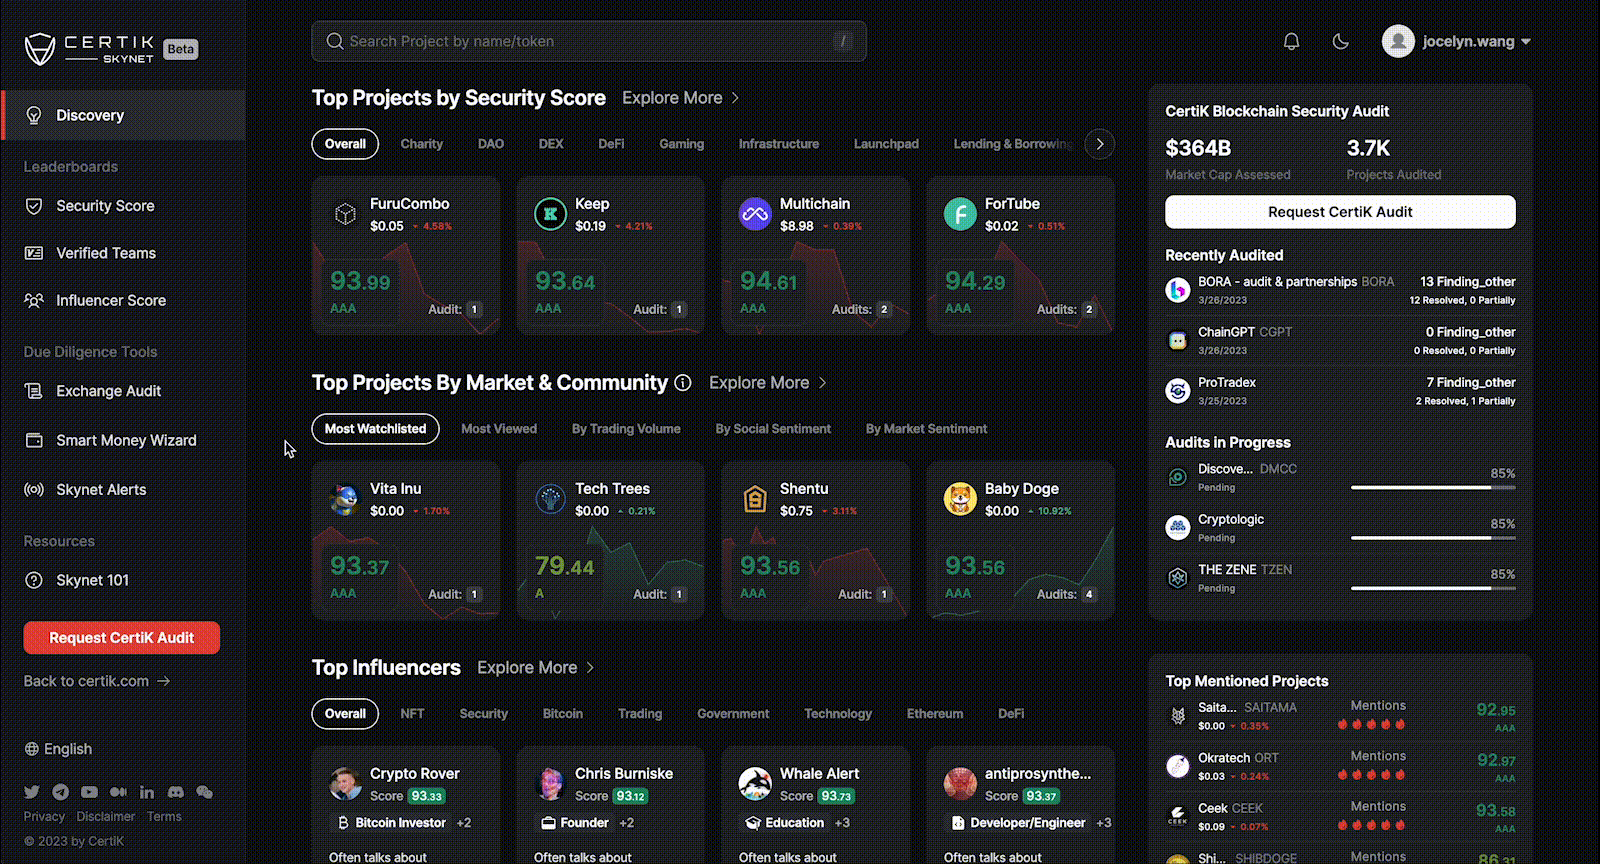This screenshot has height=864, width=1600.
Task: Click the Baby Doge token icon
Action: (960, 498)
